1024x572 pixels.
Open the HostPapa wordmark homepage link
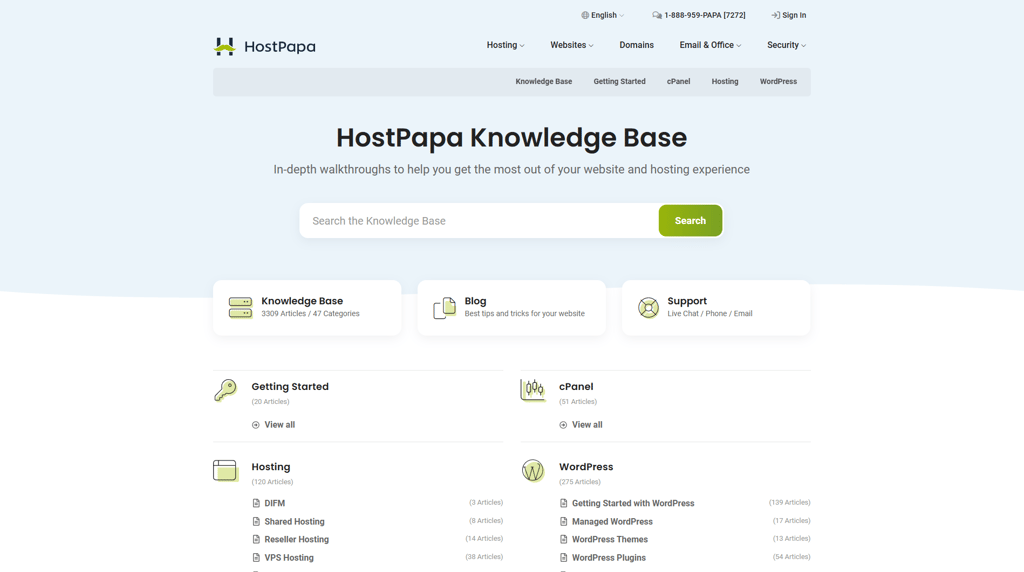(x=280, y=46)
